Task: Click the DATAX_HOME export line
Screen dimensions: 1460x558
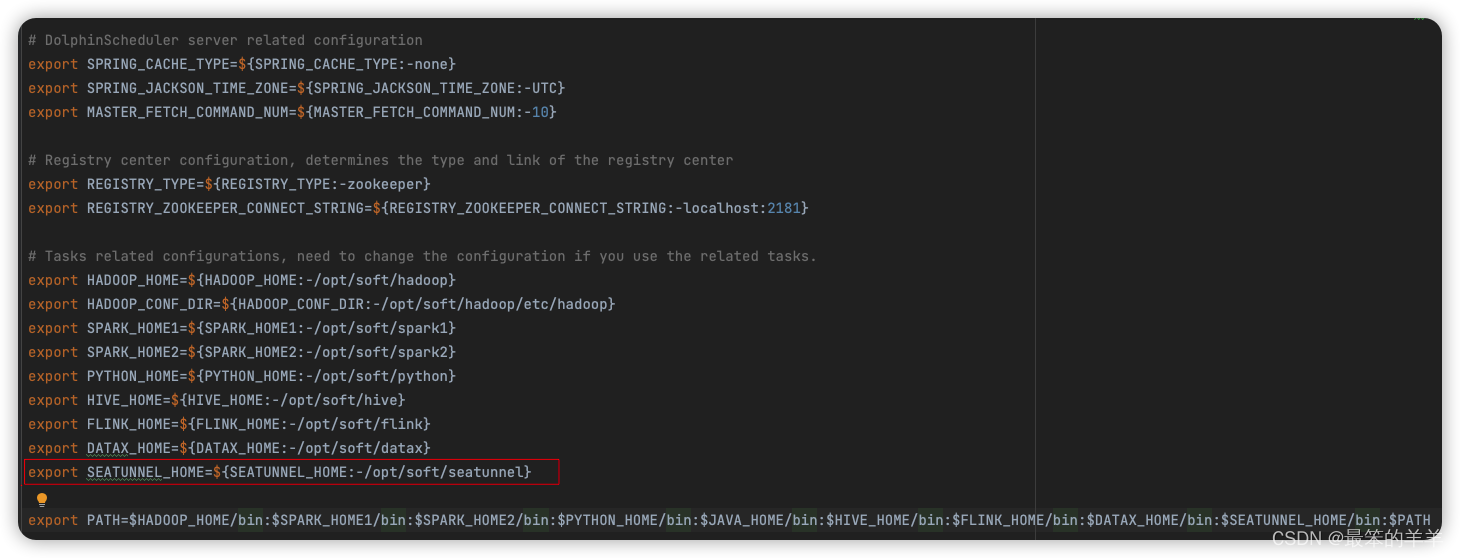Action: (229, 448)
